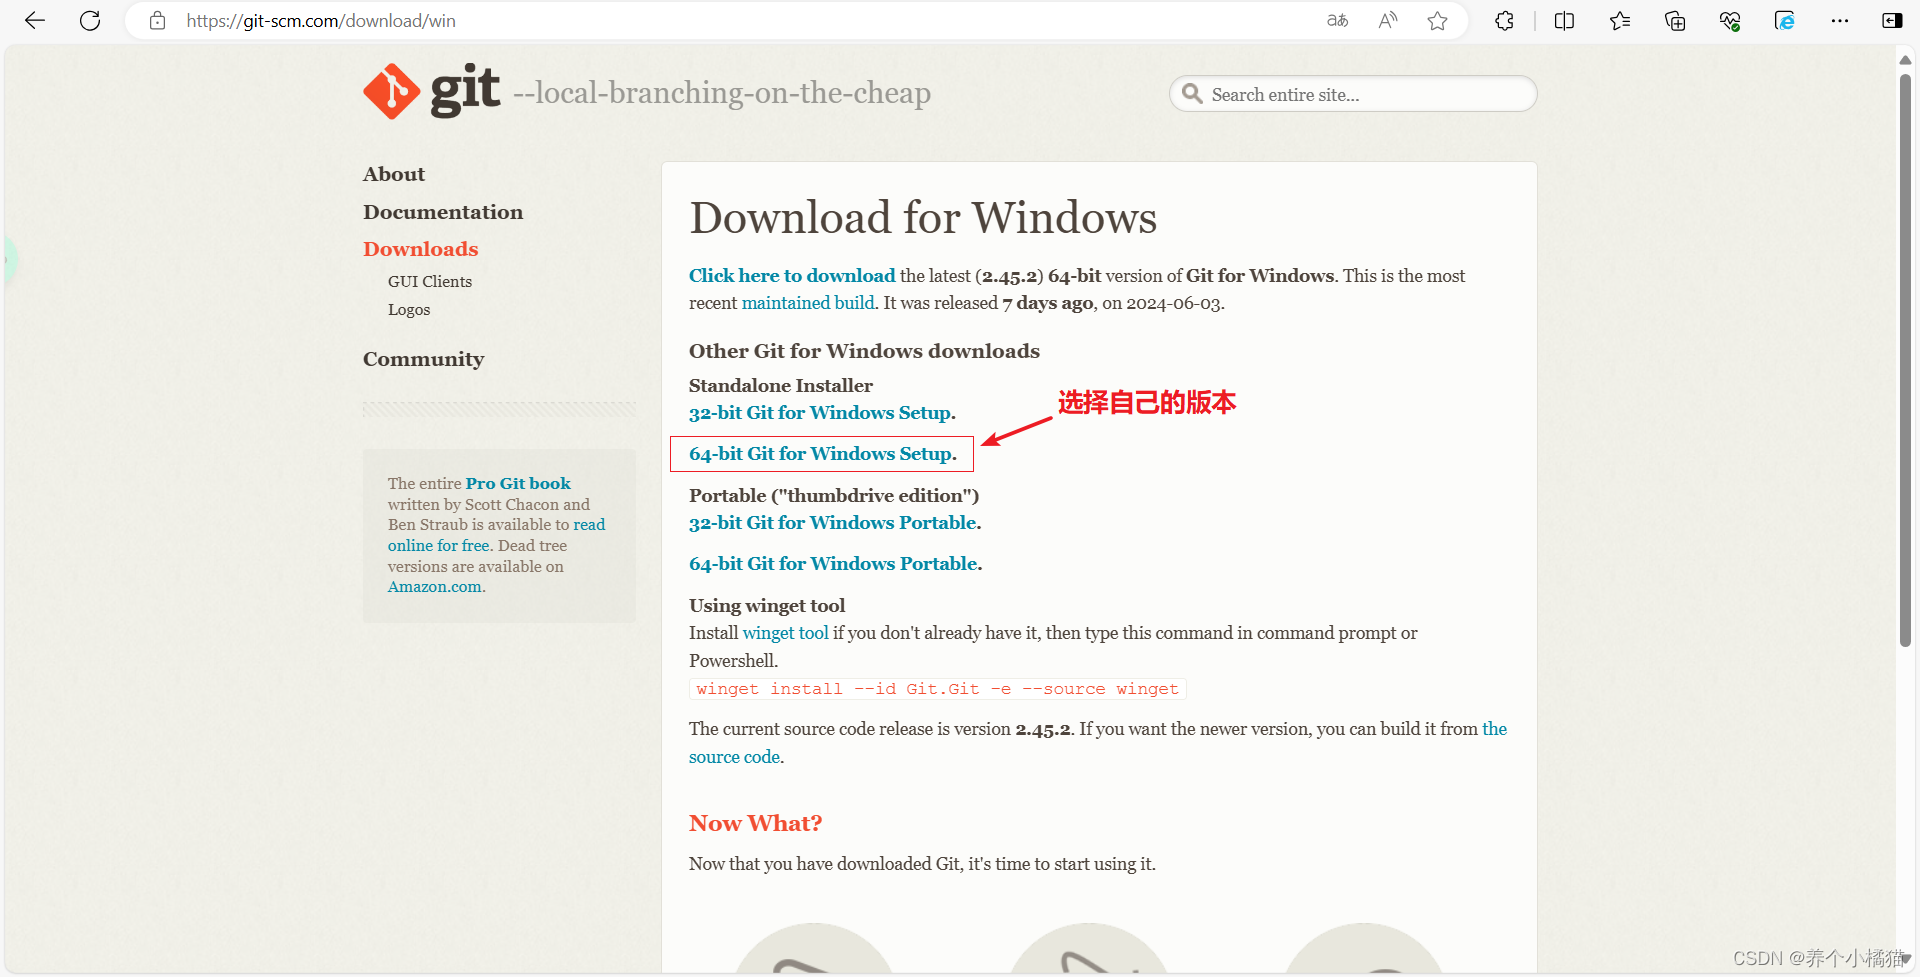Viewport: 1920px width, 977px height.
Task: Click the vertical scrollbar thumb
Action: tap(1905, 360)
